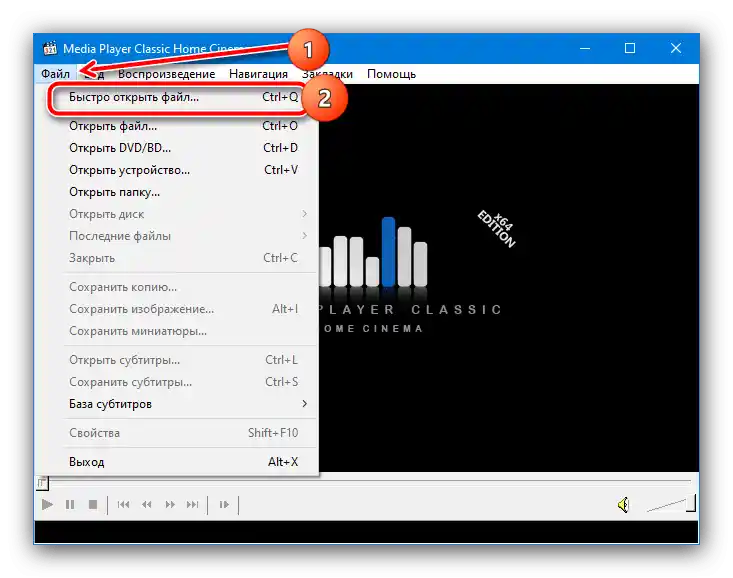Click the Stop playback button
The width and height of the screenshot is (733, 578).
tap(93, 505)
